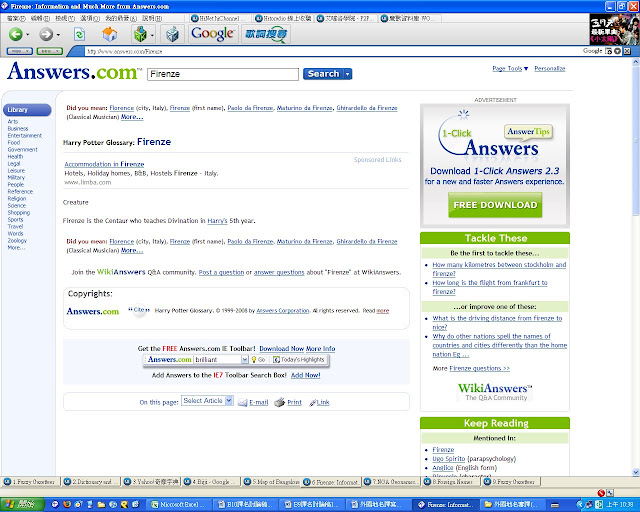Viewport: 640px width, 512px height.
Task: Open the Back button history dropdown arrow
Action: [x=28, y=35]
